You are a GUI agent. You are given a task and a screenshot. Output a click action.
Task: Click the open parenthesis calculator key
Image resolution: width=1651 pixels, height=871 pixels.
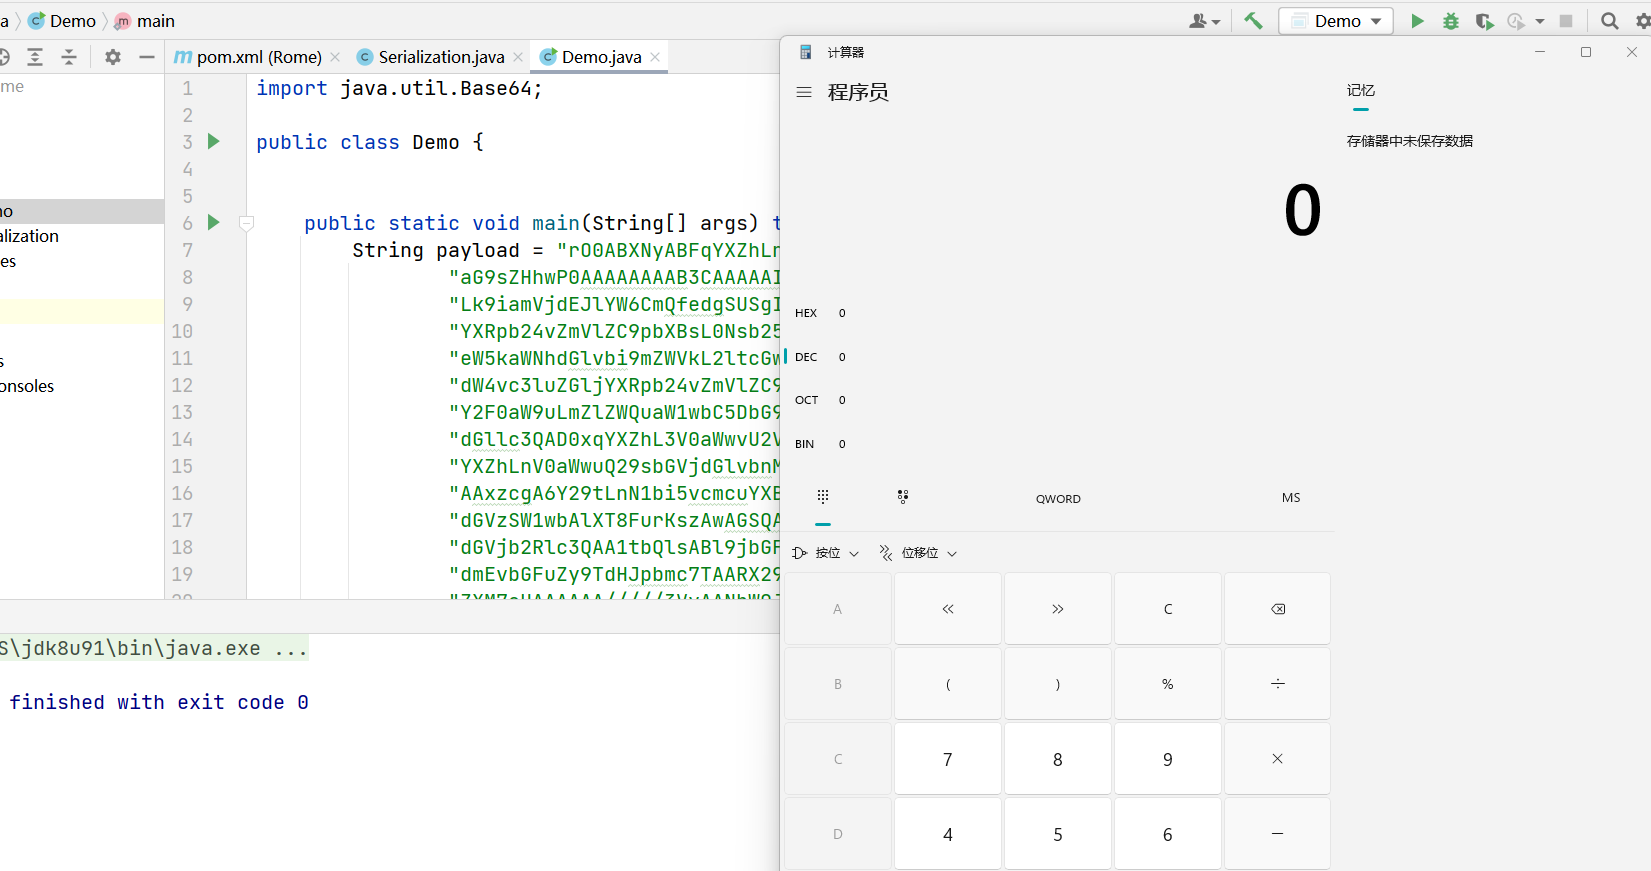pyautogui.click(x=948, y=684)
